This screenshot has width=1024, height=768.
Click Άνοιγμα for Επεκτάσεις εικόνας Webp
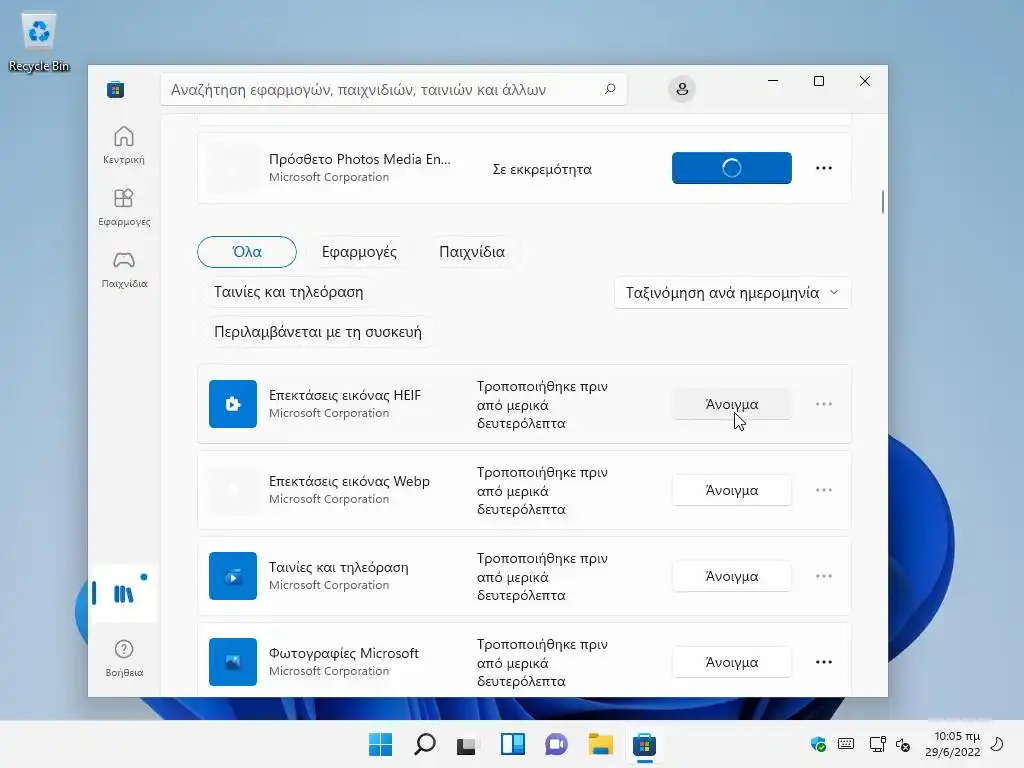[x=731, y=490]
